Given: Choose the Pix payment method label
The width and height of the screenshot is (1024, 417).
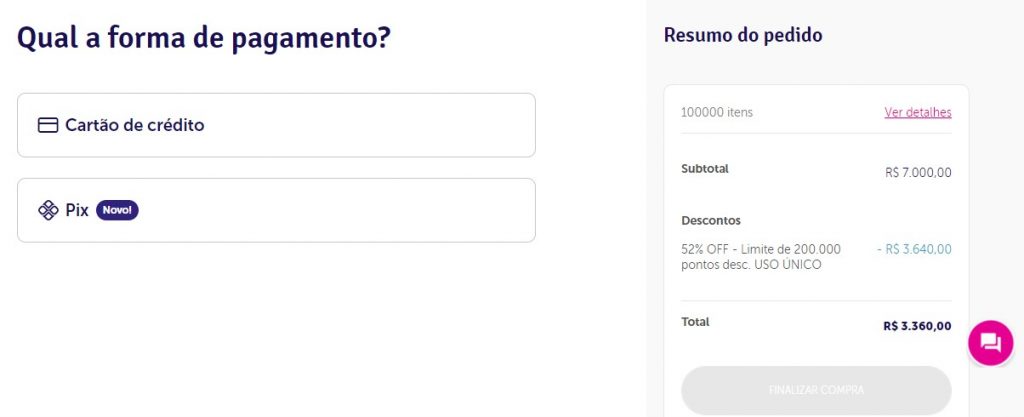Looking at the screenshot, I should coord(77,210).
